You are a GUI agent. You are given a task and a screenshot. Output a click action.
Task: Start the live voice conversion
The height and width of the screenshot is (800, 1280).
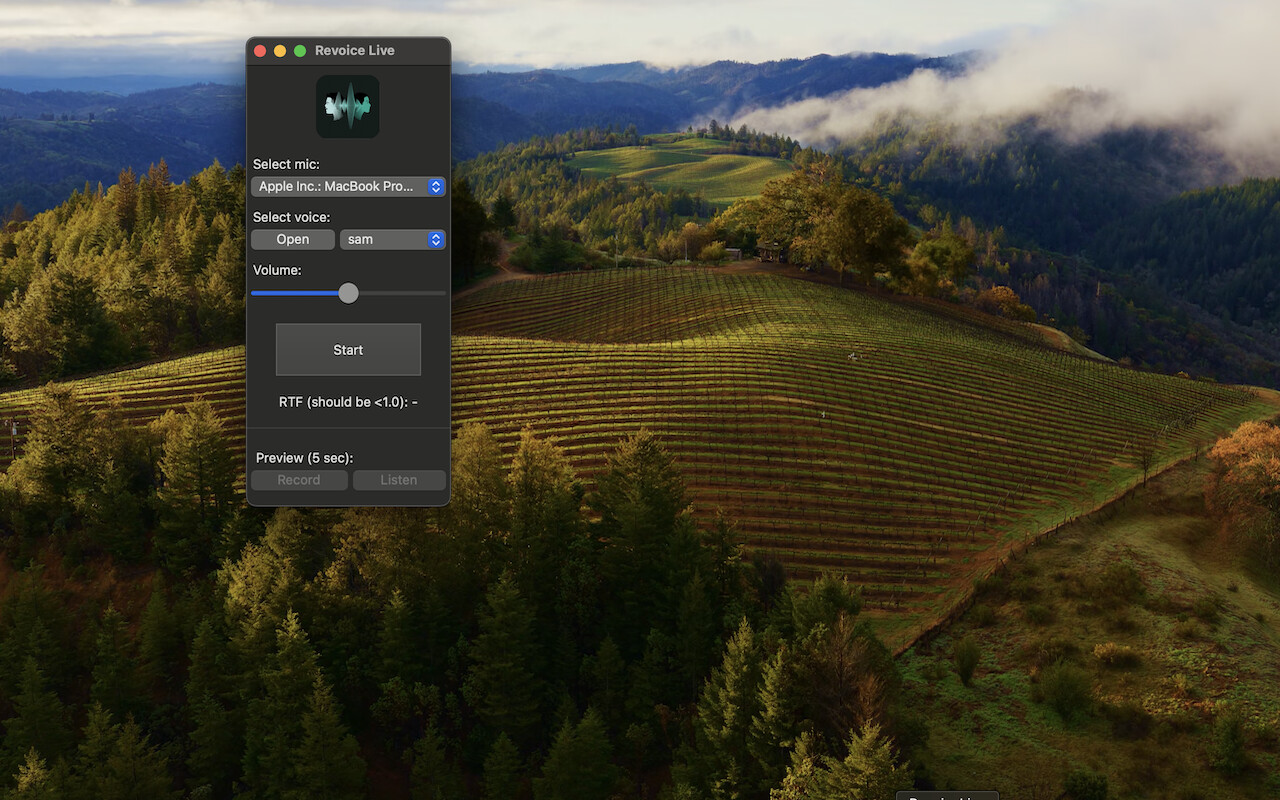click(348, 350)
